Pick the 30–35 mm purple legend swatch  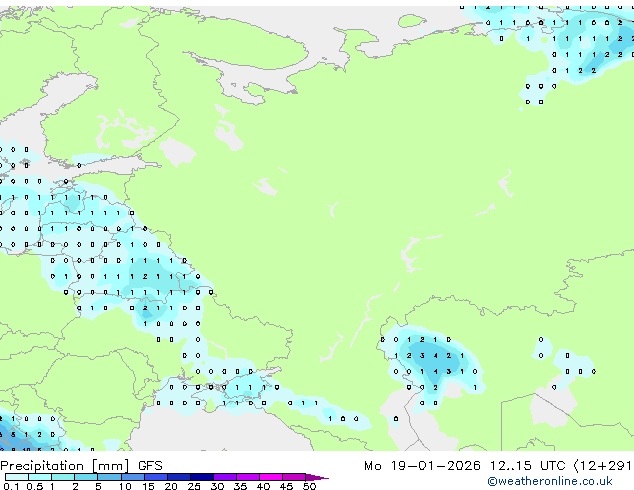225,477
